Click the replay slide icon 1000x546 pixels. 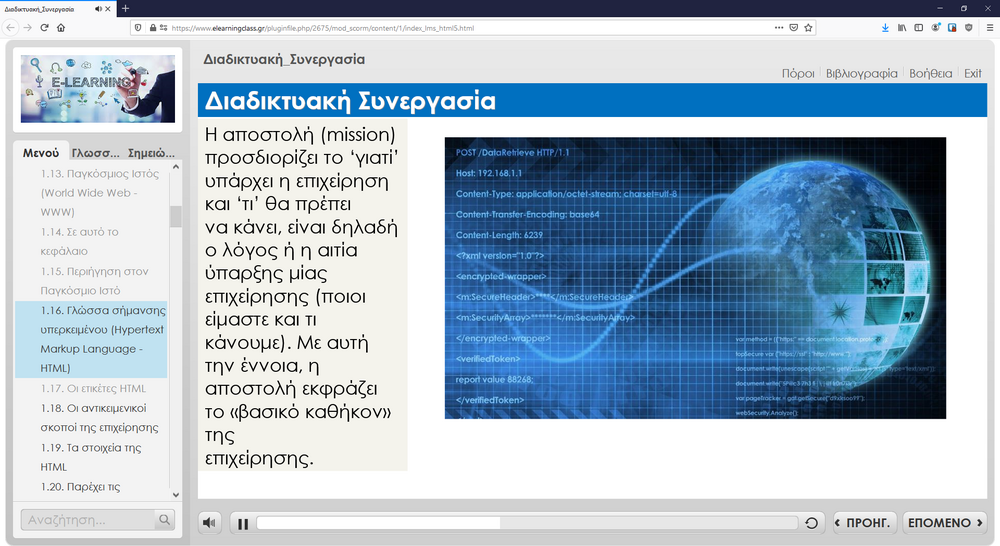812,523
